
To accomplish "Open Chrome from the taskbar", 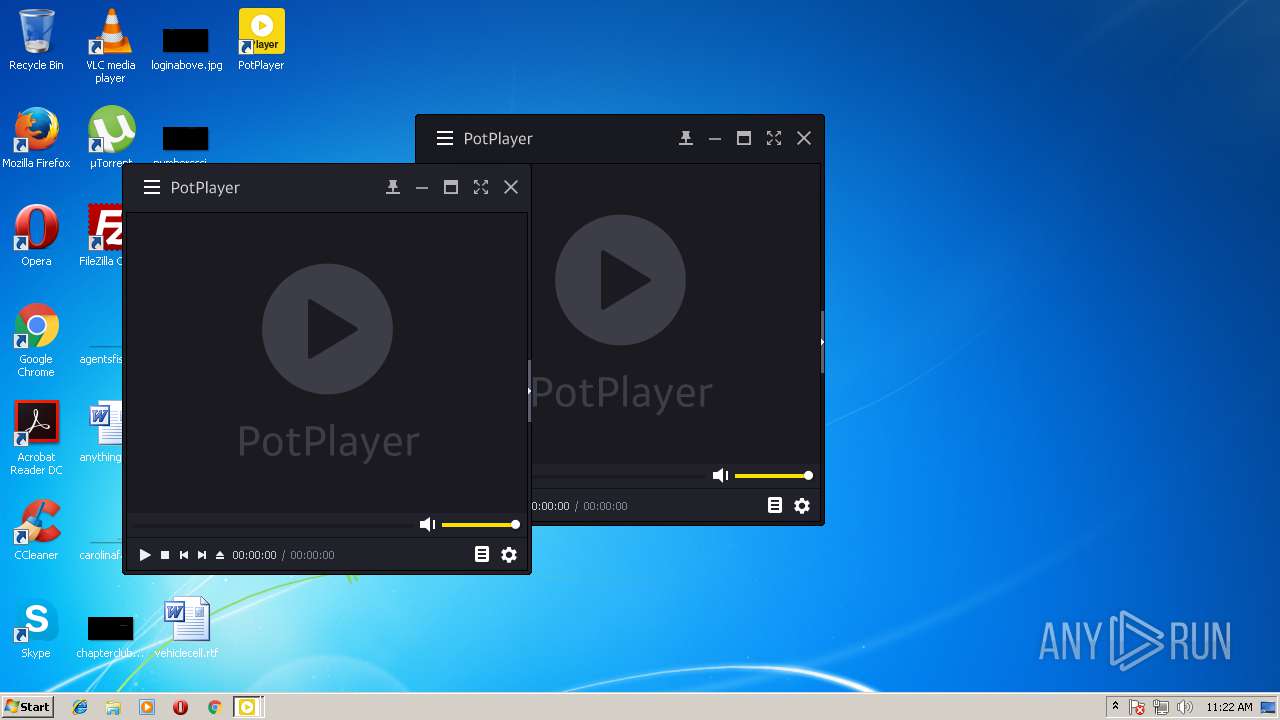I will tap(214, 707).
